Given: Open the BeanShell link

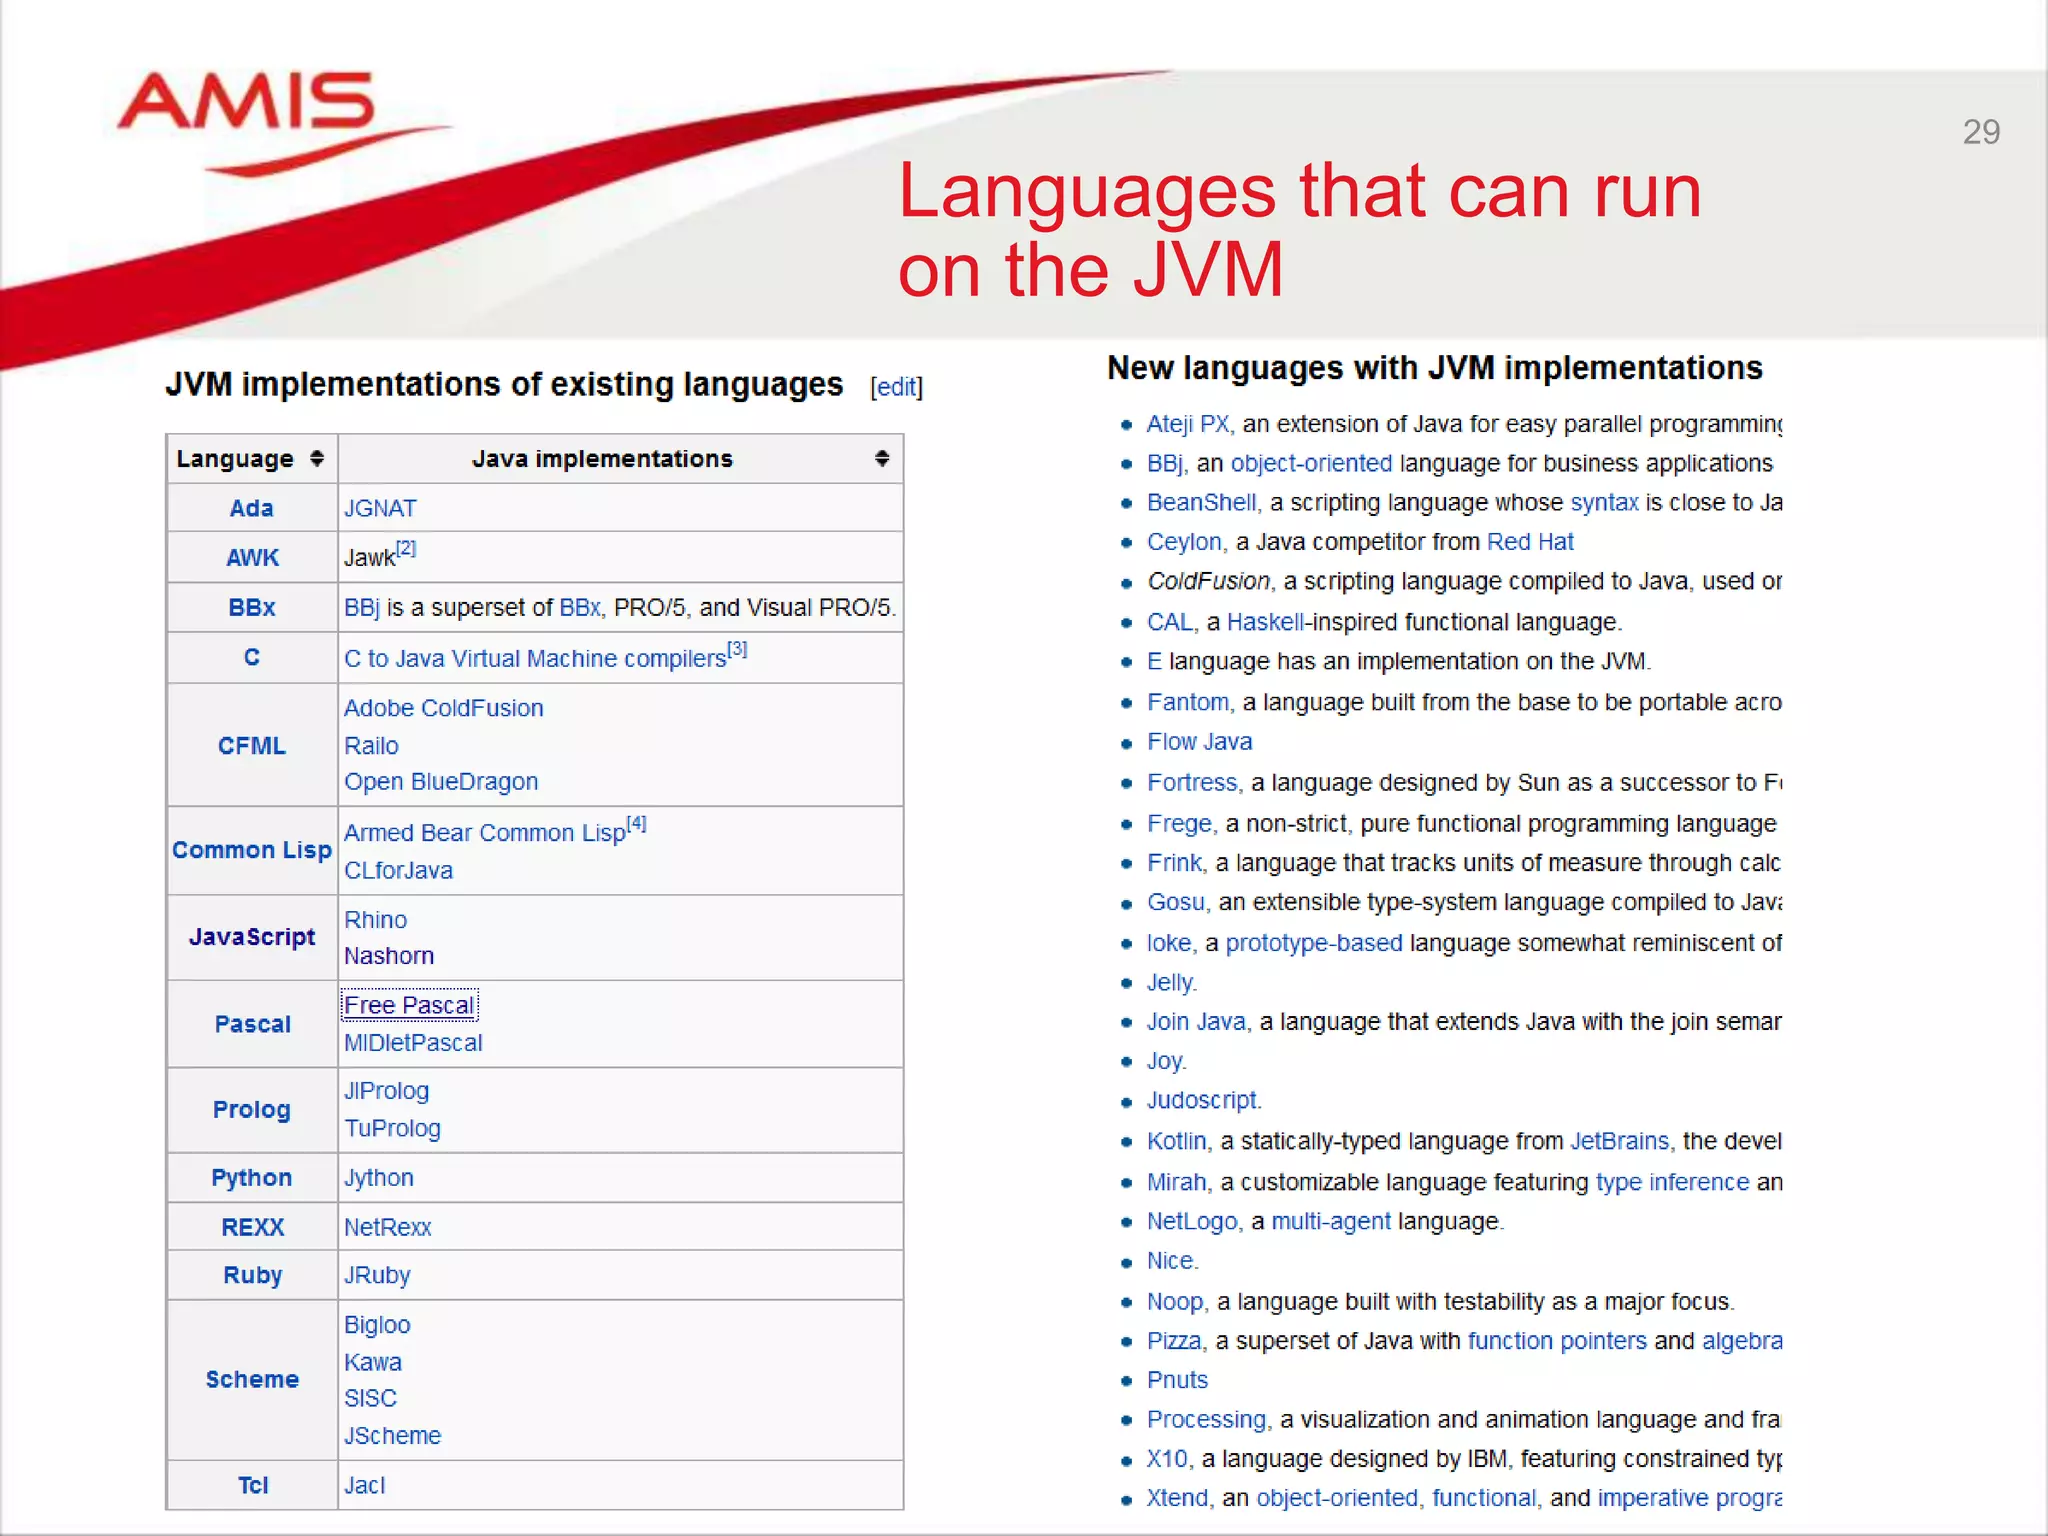Looking at the screenshot, I should coord(1201,502).
